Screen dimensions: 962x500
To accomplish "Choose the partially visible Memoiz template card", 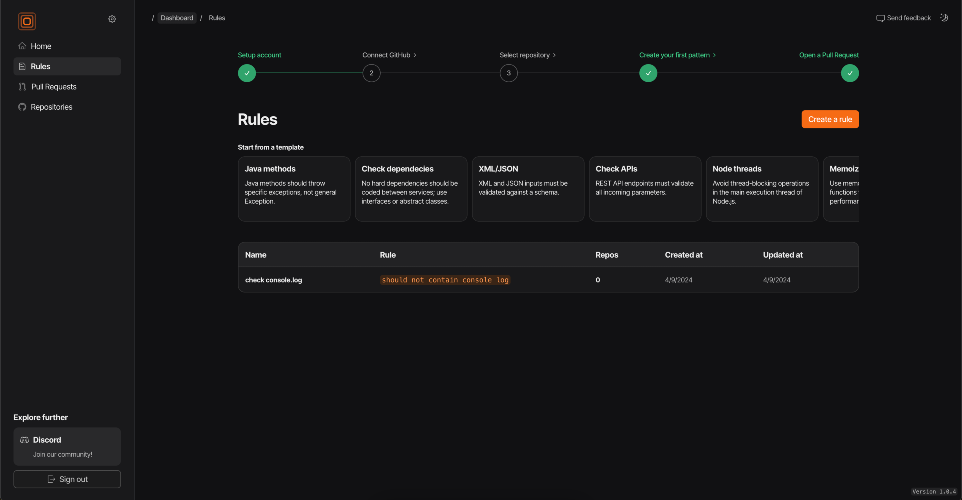I will tap(841, 189).
